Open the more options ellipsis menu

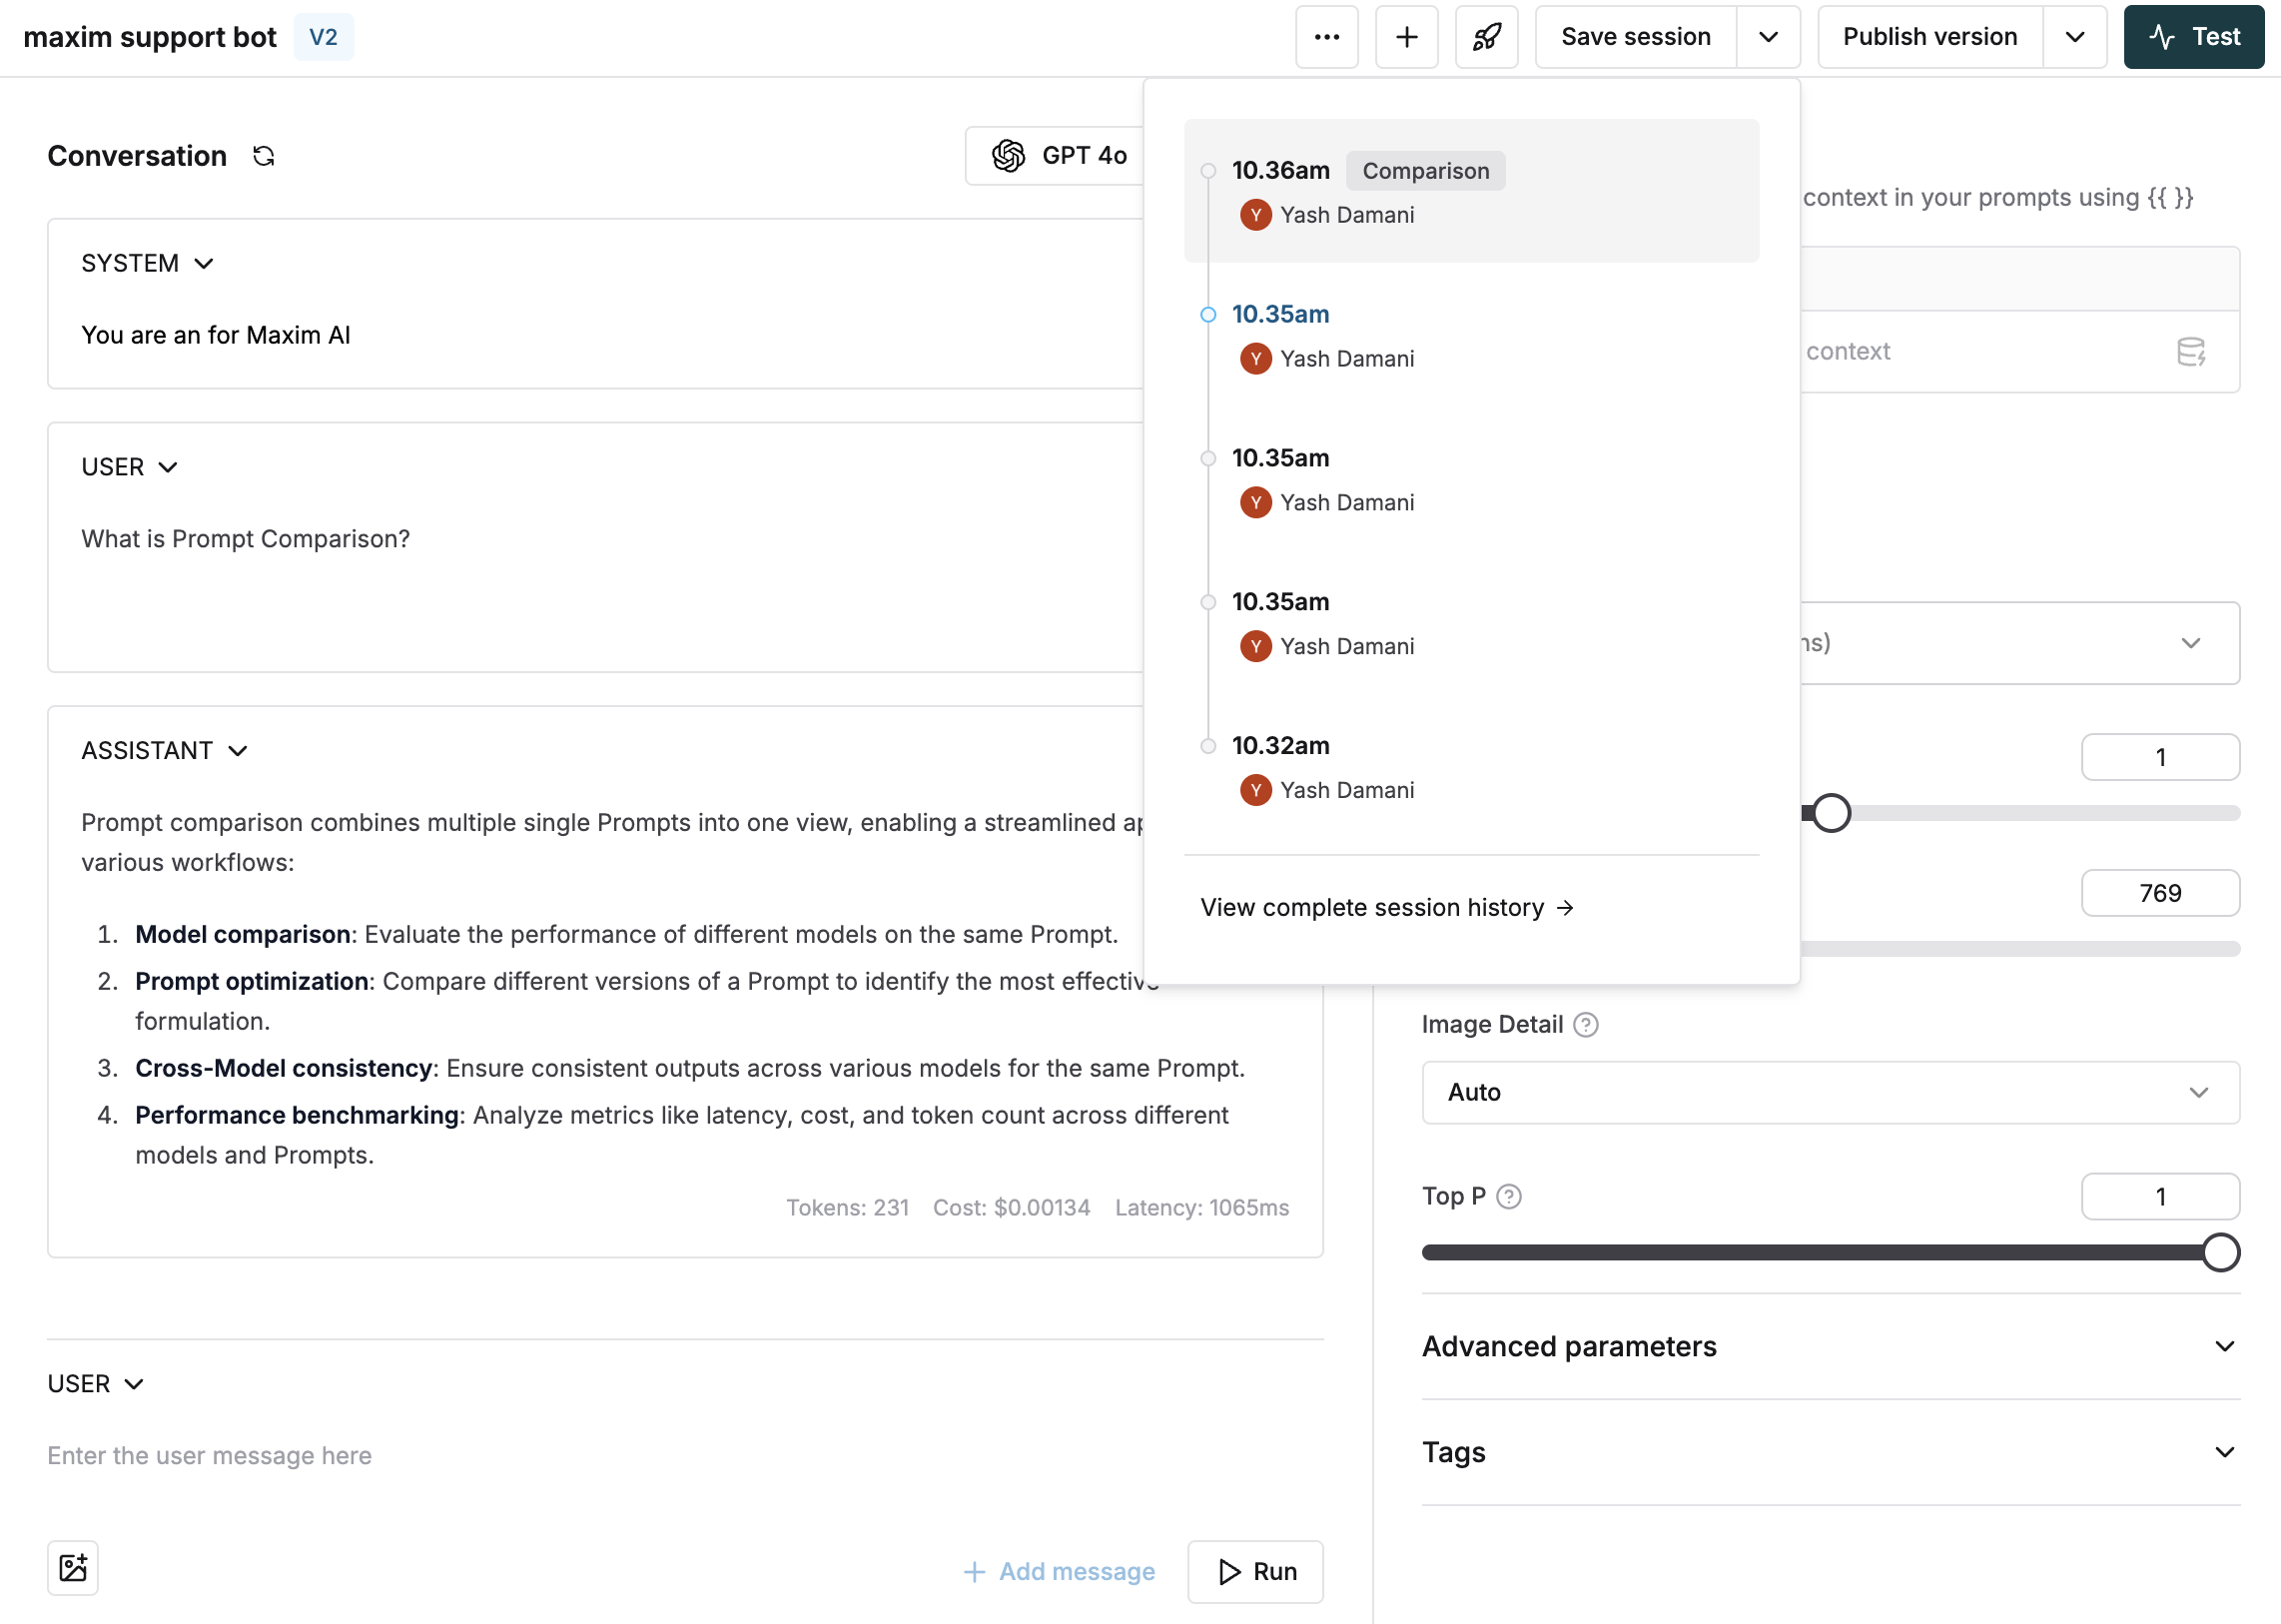(1327, 37)
